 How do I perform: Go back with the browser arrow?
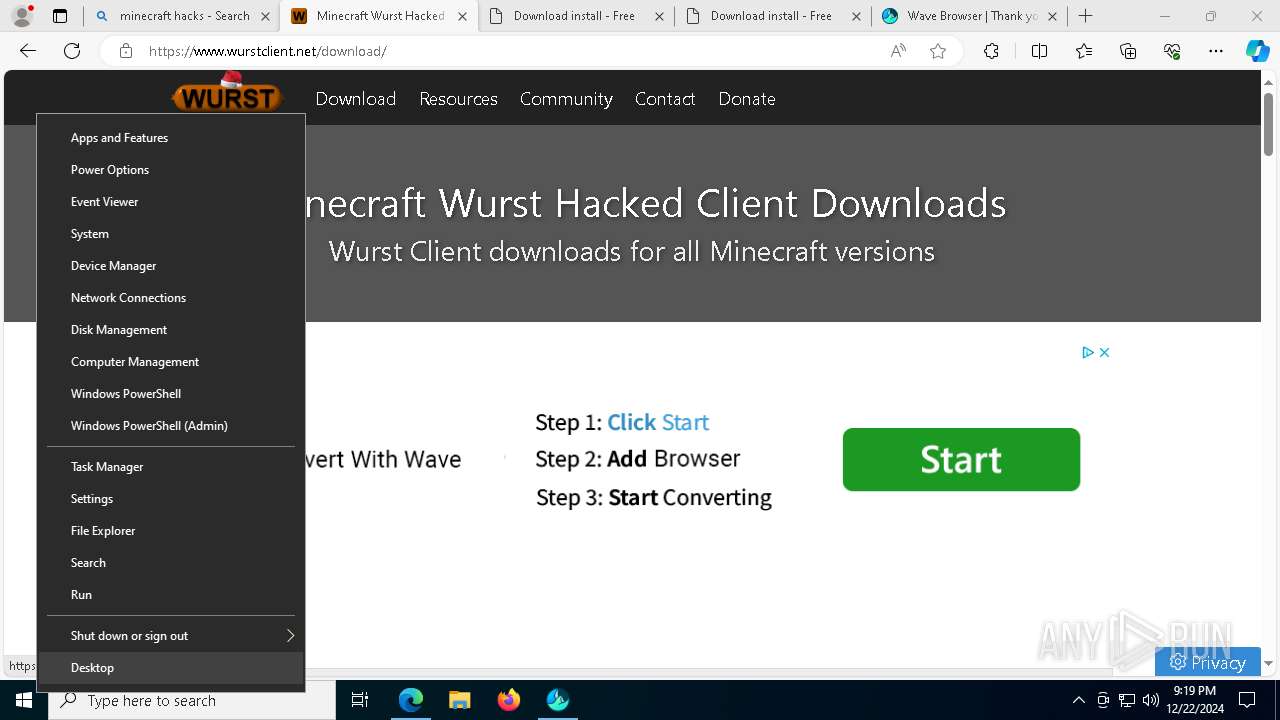28,51
